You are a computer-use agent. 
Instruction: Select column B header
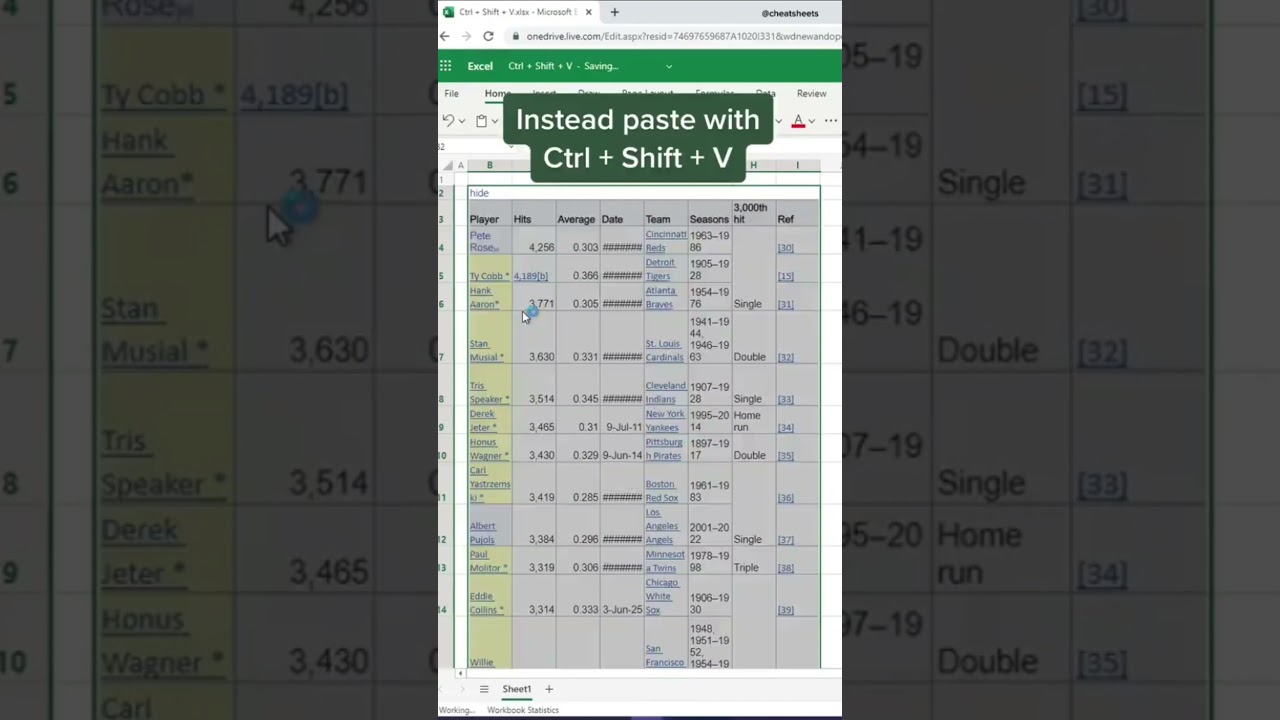(489, 165)
